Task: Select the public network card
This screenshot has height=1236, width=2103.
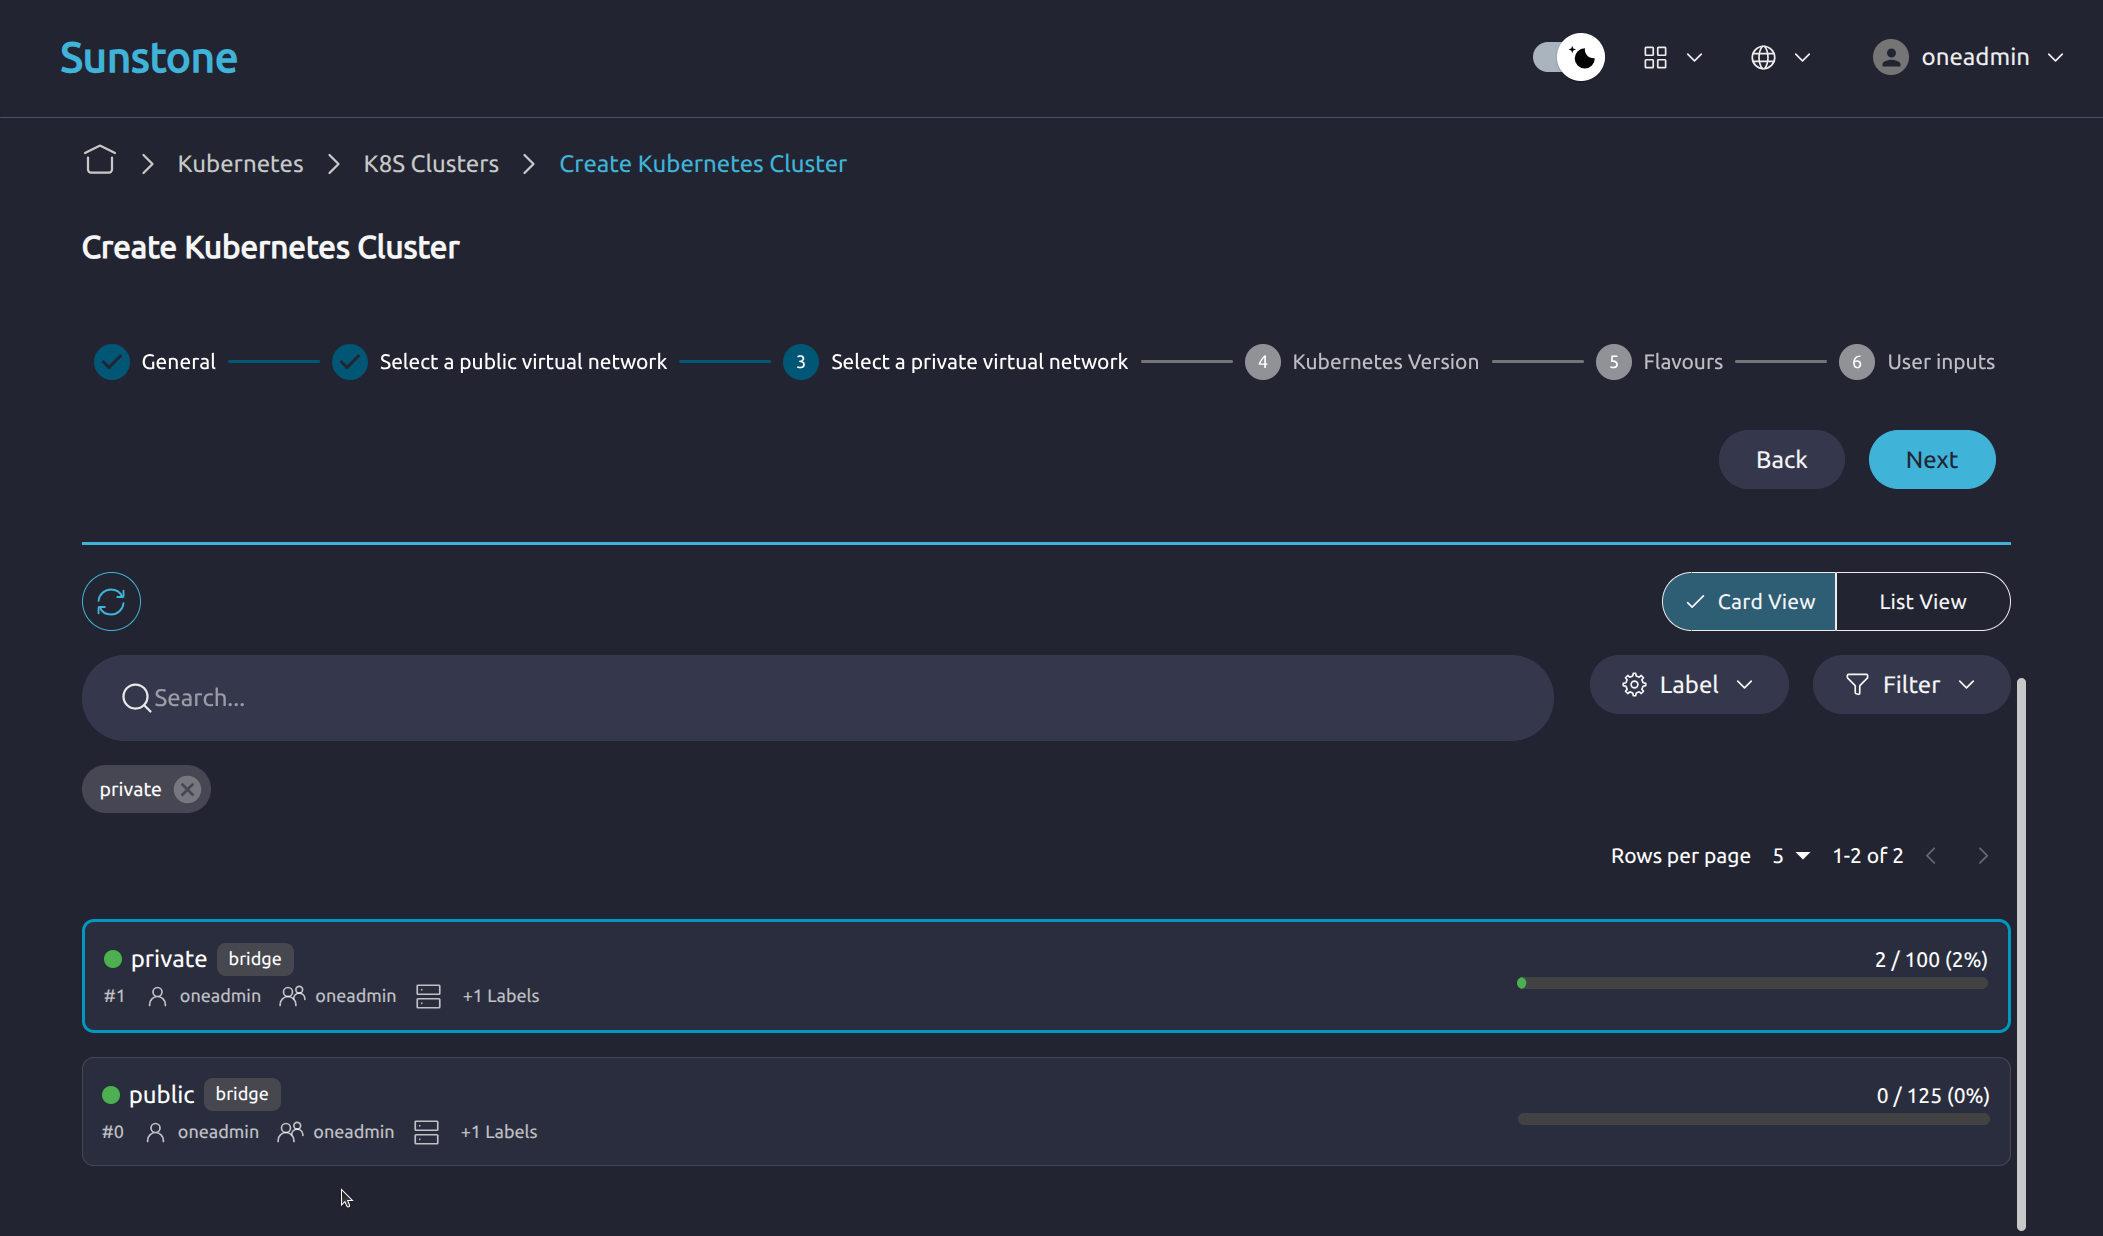Action: (x=1045, y=1111)
